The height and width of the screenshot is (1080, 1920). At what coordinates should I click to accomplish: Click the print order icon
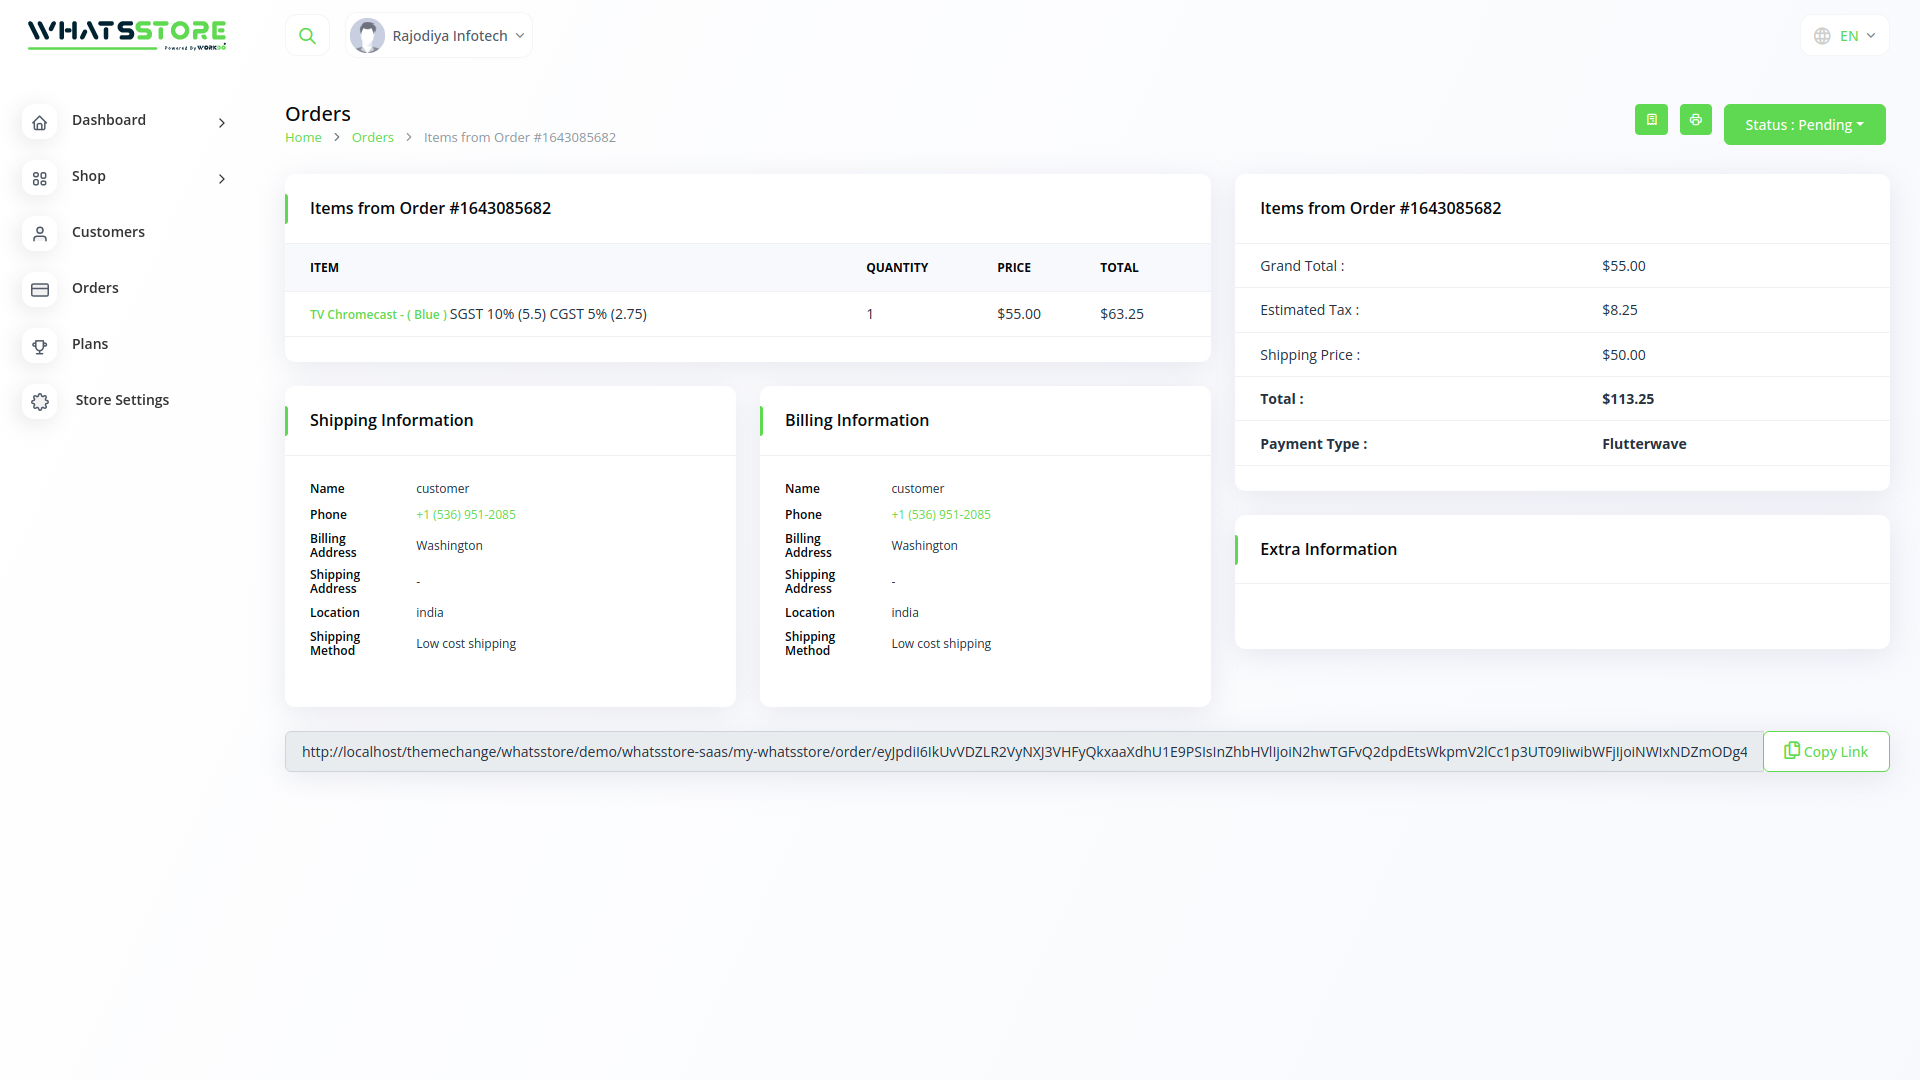point(1695,119)
